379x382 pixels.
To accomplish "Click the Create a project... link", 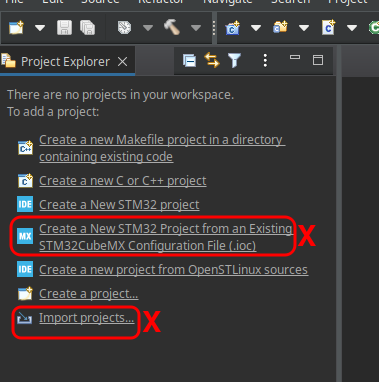I will click(89, 294).
